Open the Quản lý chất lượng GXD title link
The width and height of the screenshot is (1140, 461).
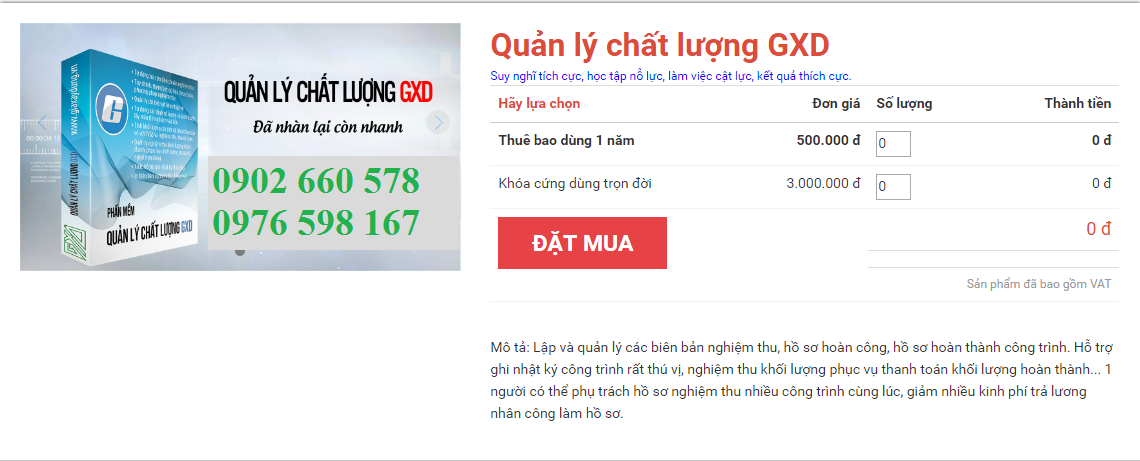(x=659, y=46)
